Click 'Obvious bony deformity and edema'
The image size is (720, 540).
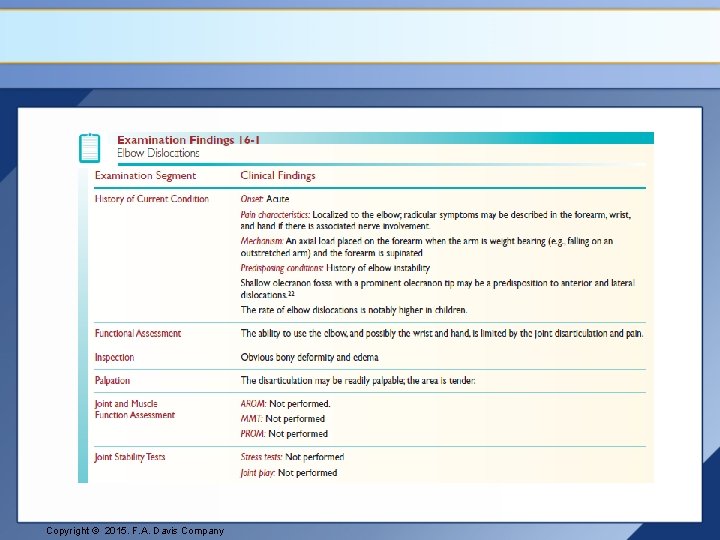pos(309,357)
